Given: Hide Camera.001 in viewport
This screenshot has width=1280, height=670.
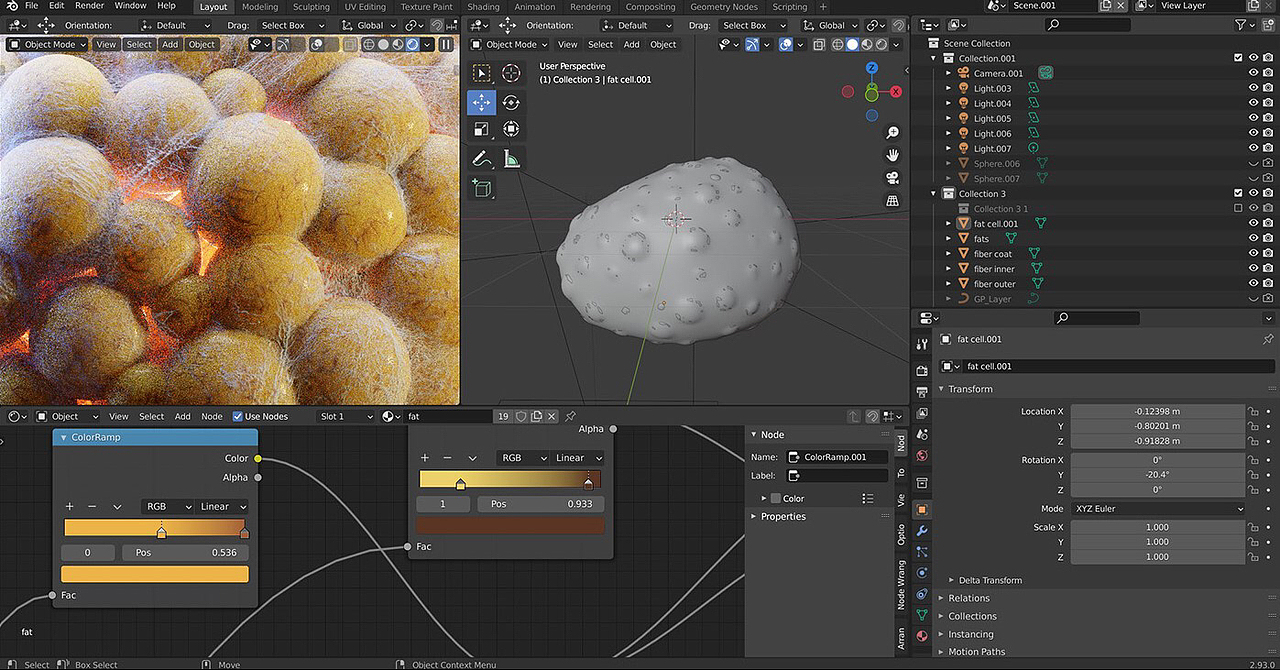Looking at the screenshot, I should pyautogui.click(x=1253, y=73).
